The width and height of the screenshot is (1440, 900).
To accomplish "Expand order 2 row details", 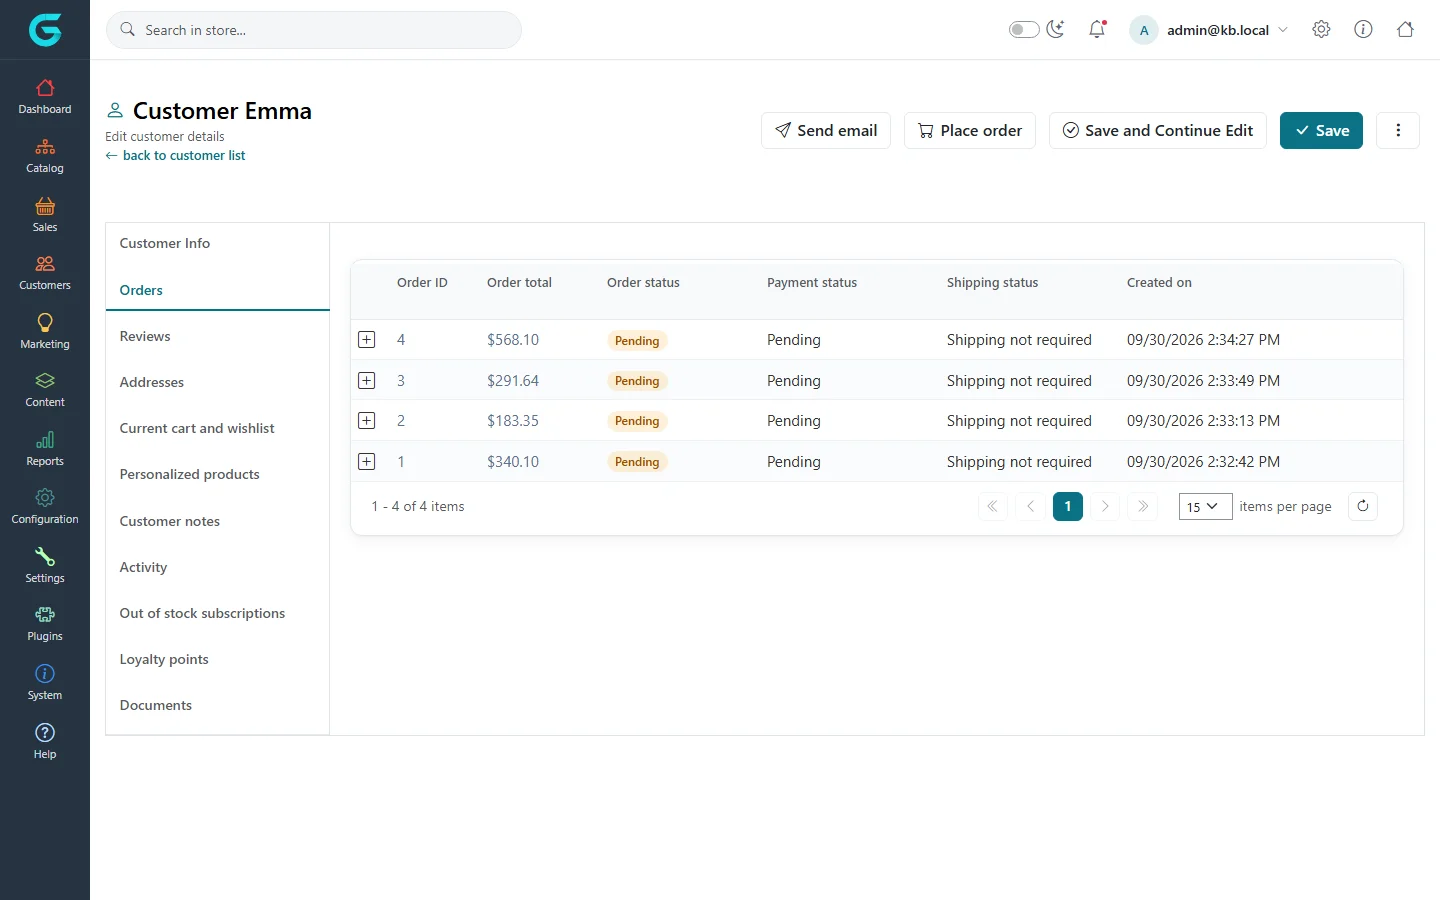I will coord(367,421).
